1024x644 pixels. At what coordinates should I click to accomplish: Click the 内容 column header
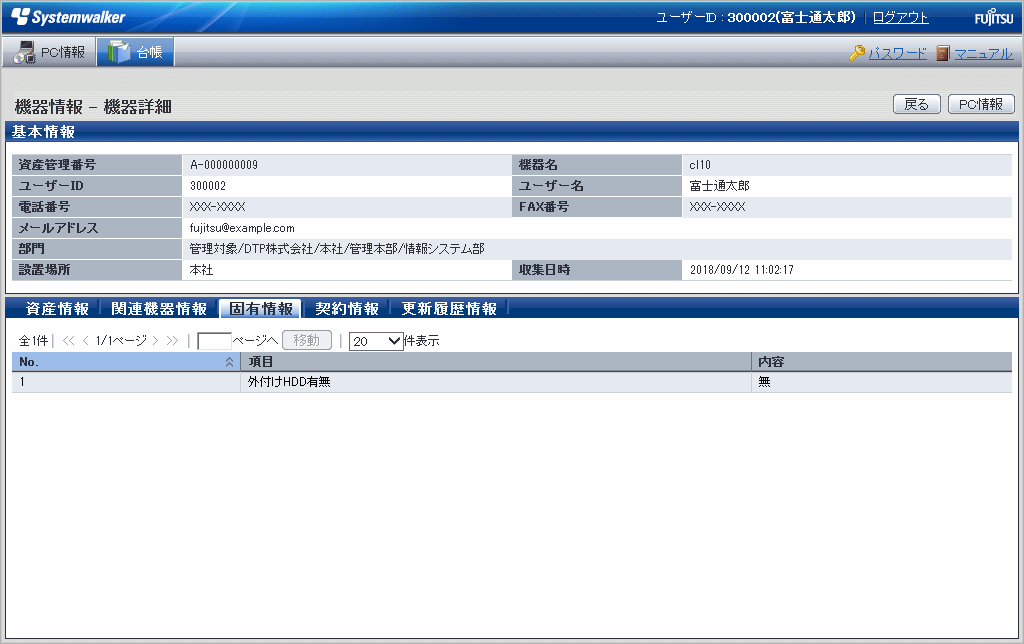pyautogui.click(x=882, y=362)
